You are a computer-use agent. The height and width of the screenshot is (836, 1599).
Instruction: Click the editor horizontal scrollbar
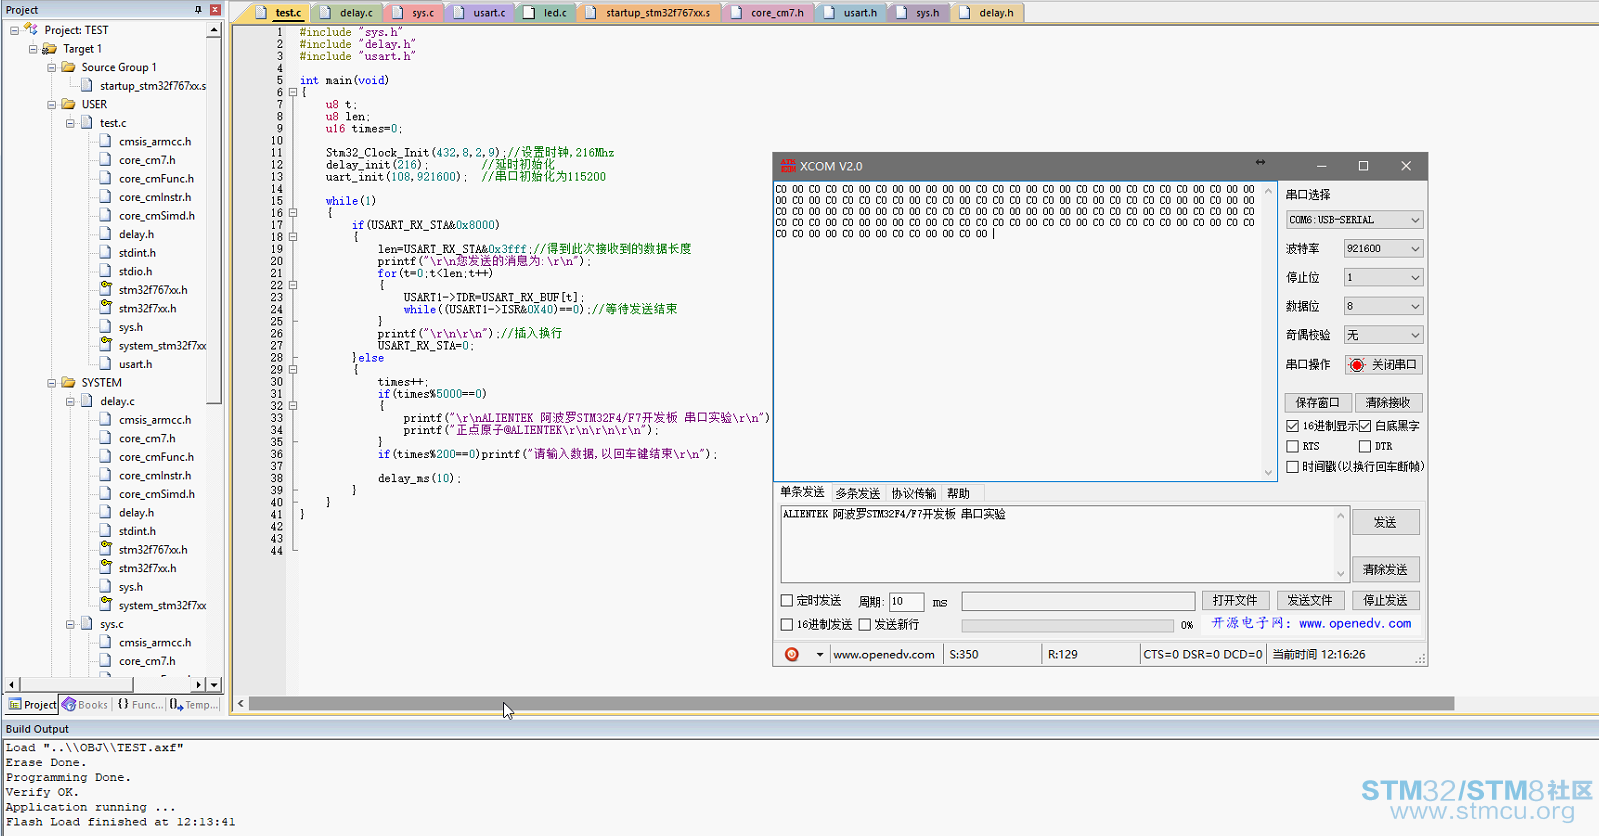pyautogui.click(x=851, y=704)
